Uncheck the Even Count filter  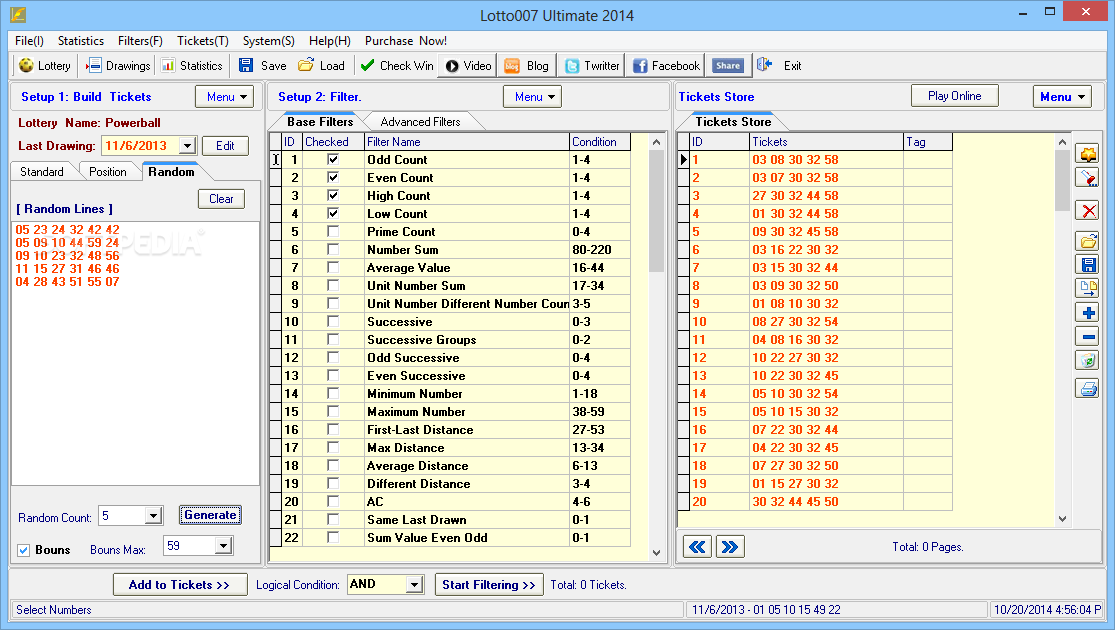(333, 177)
